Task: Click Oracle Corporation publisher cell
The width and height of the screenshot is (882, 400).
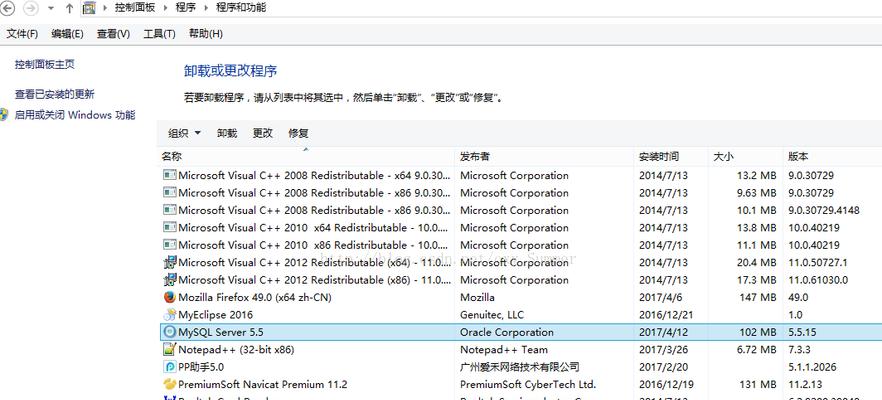Action: pyautogui.click(x=507, y=332)
